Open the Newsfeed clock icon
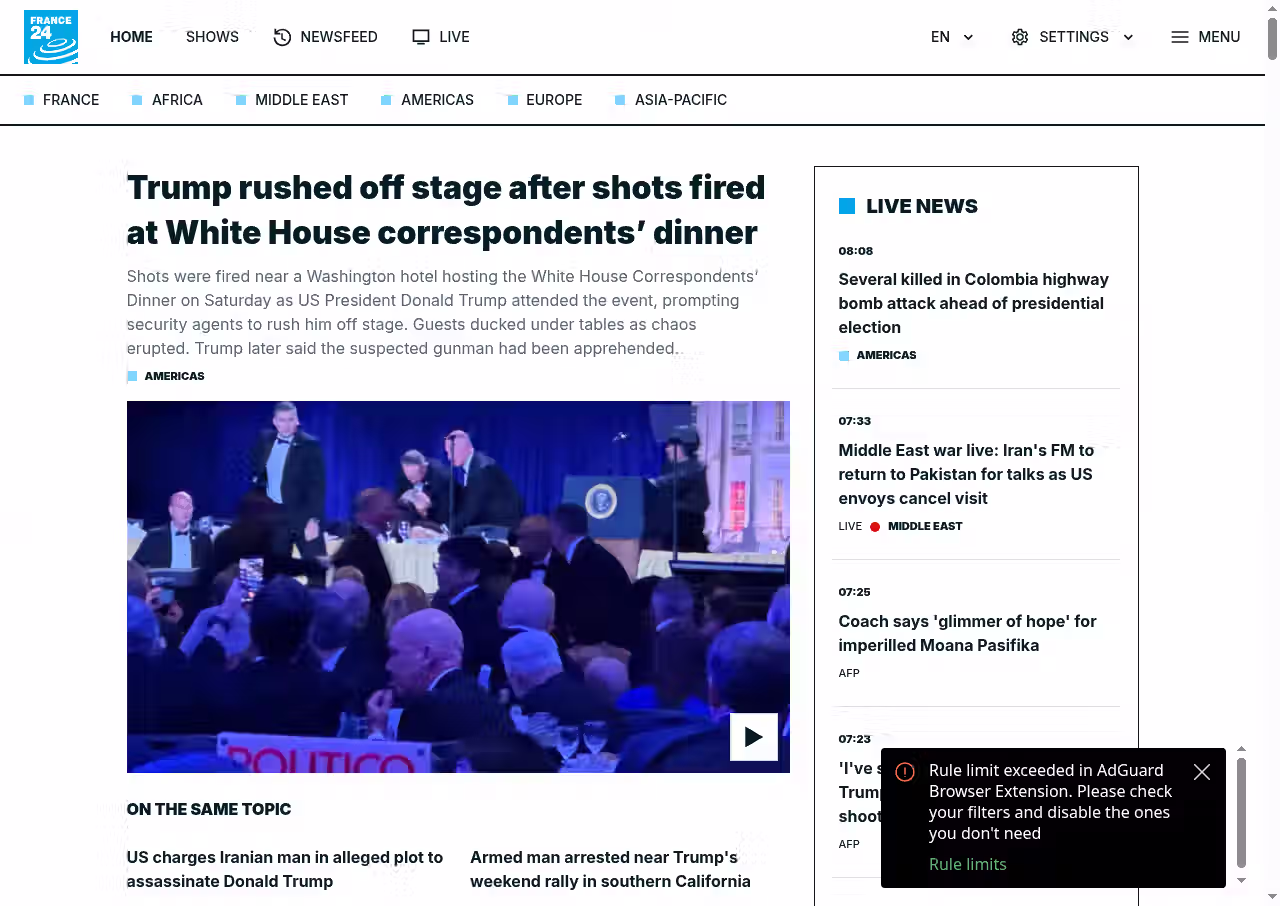1280x906 pixels. coord(283,37)
